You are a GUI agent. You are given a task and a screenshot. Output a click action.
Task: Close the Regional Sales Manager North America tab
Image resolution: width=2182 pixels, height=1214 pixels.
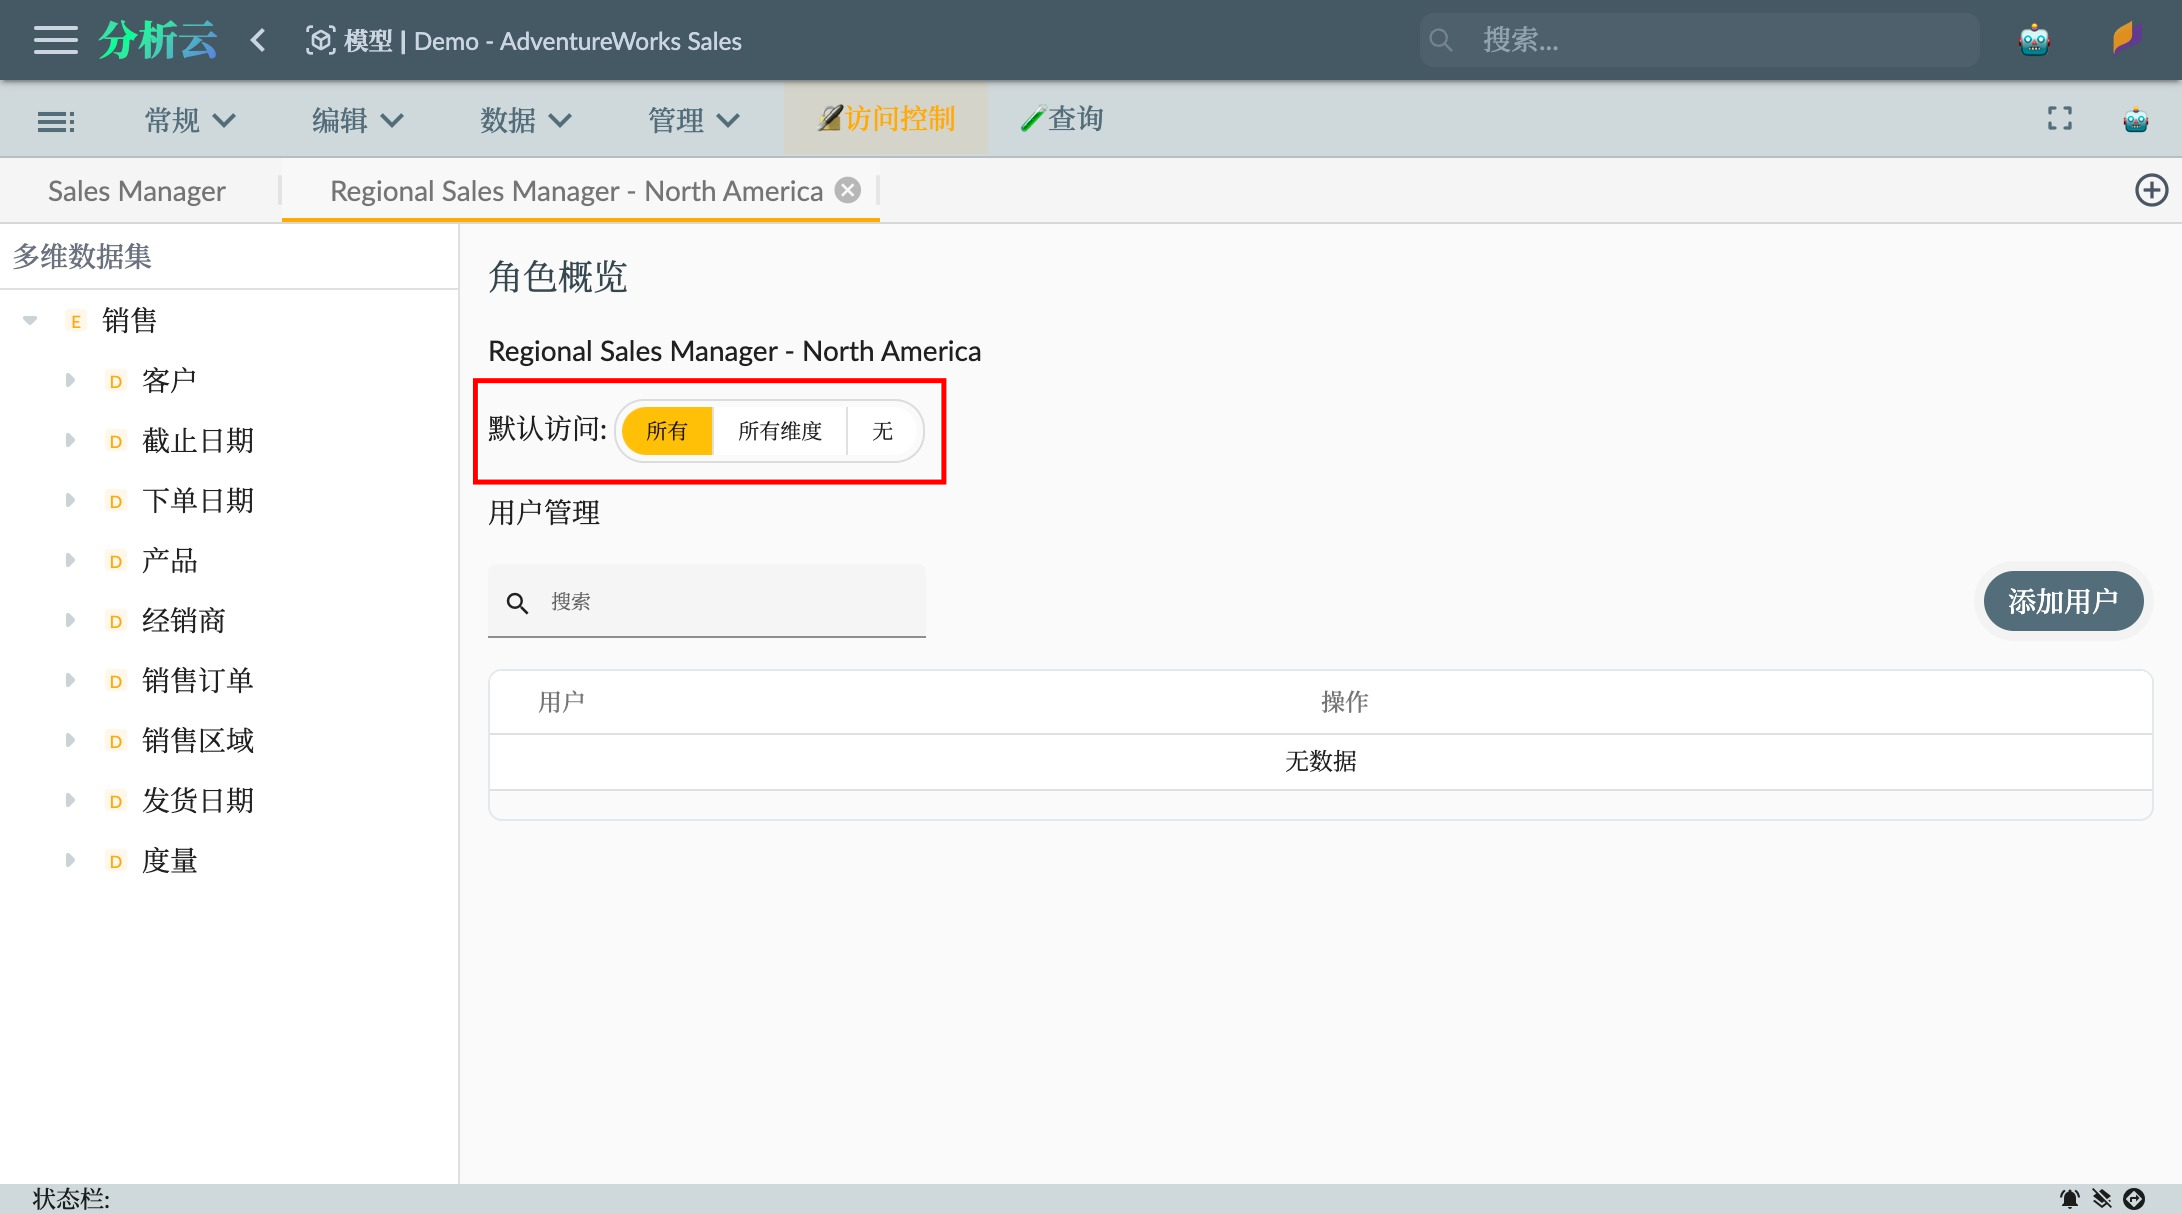tap(849, 190)
